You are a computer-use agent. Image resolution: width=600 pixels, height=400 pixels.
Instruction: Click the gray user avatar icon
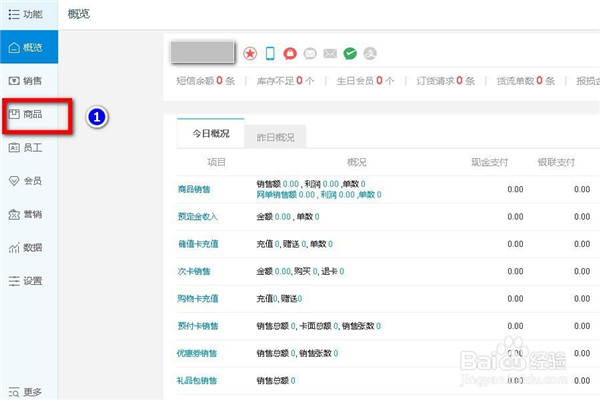coord(370,53)
